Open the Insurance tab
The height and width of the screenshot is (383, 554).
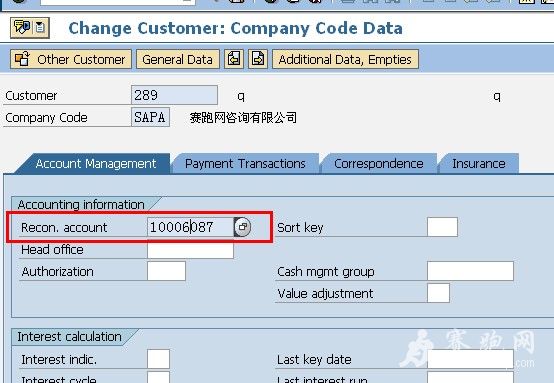coord(479,164)
